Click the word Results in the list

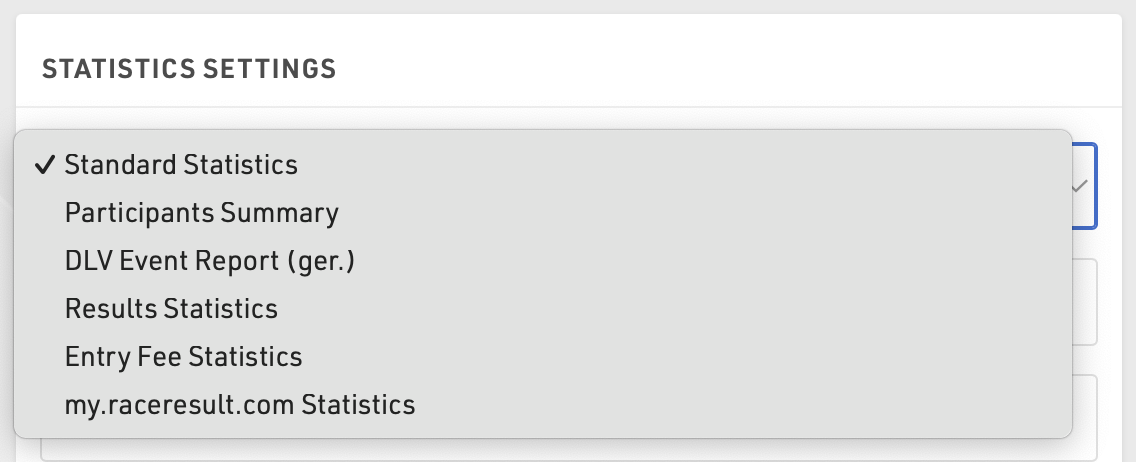(111, 309)
